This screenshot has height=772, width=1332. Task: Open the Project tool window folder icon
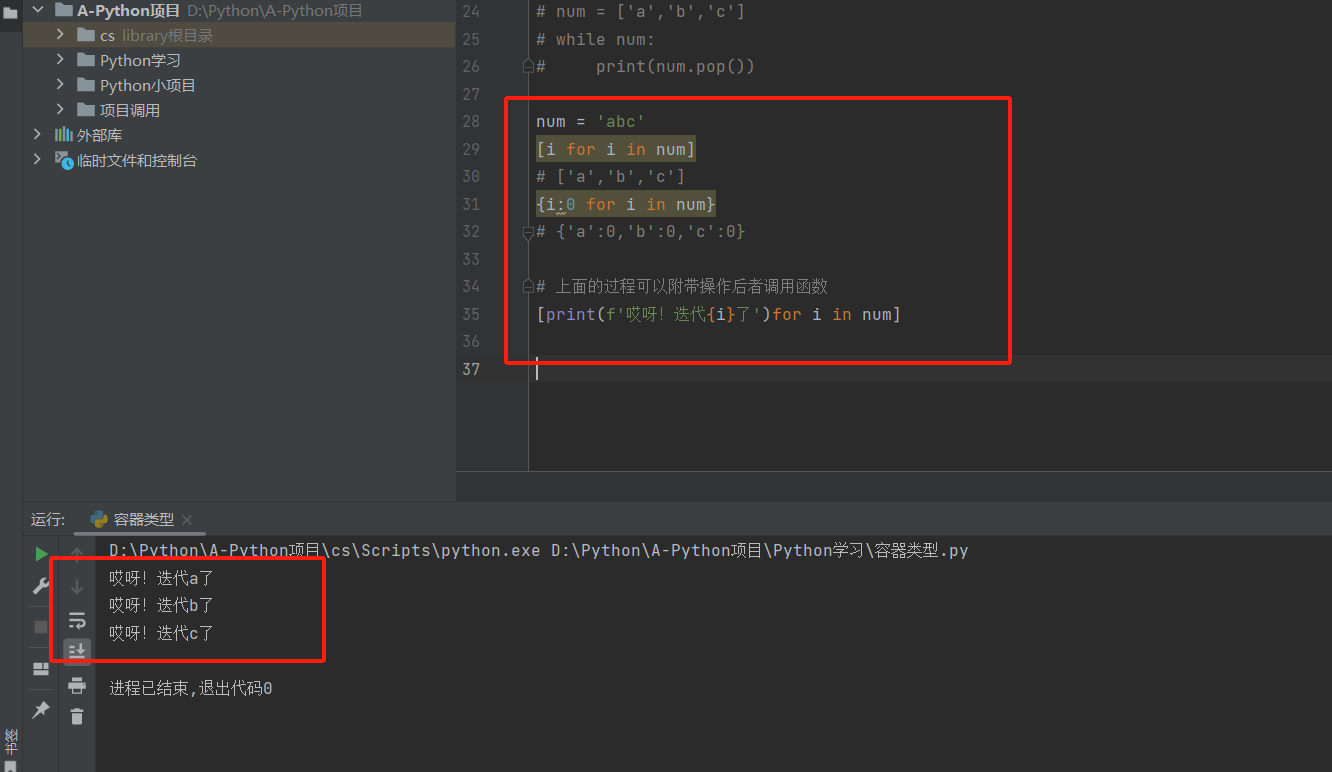(x=11, y=13)
